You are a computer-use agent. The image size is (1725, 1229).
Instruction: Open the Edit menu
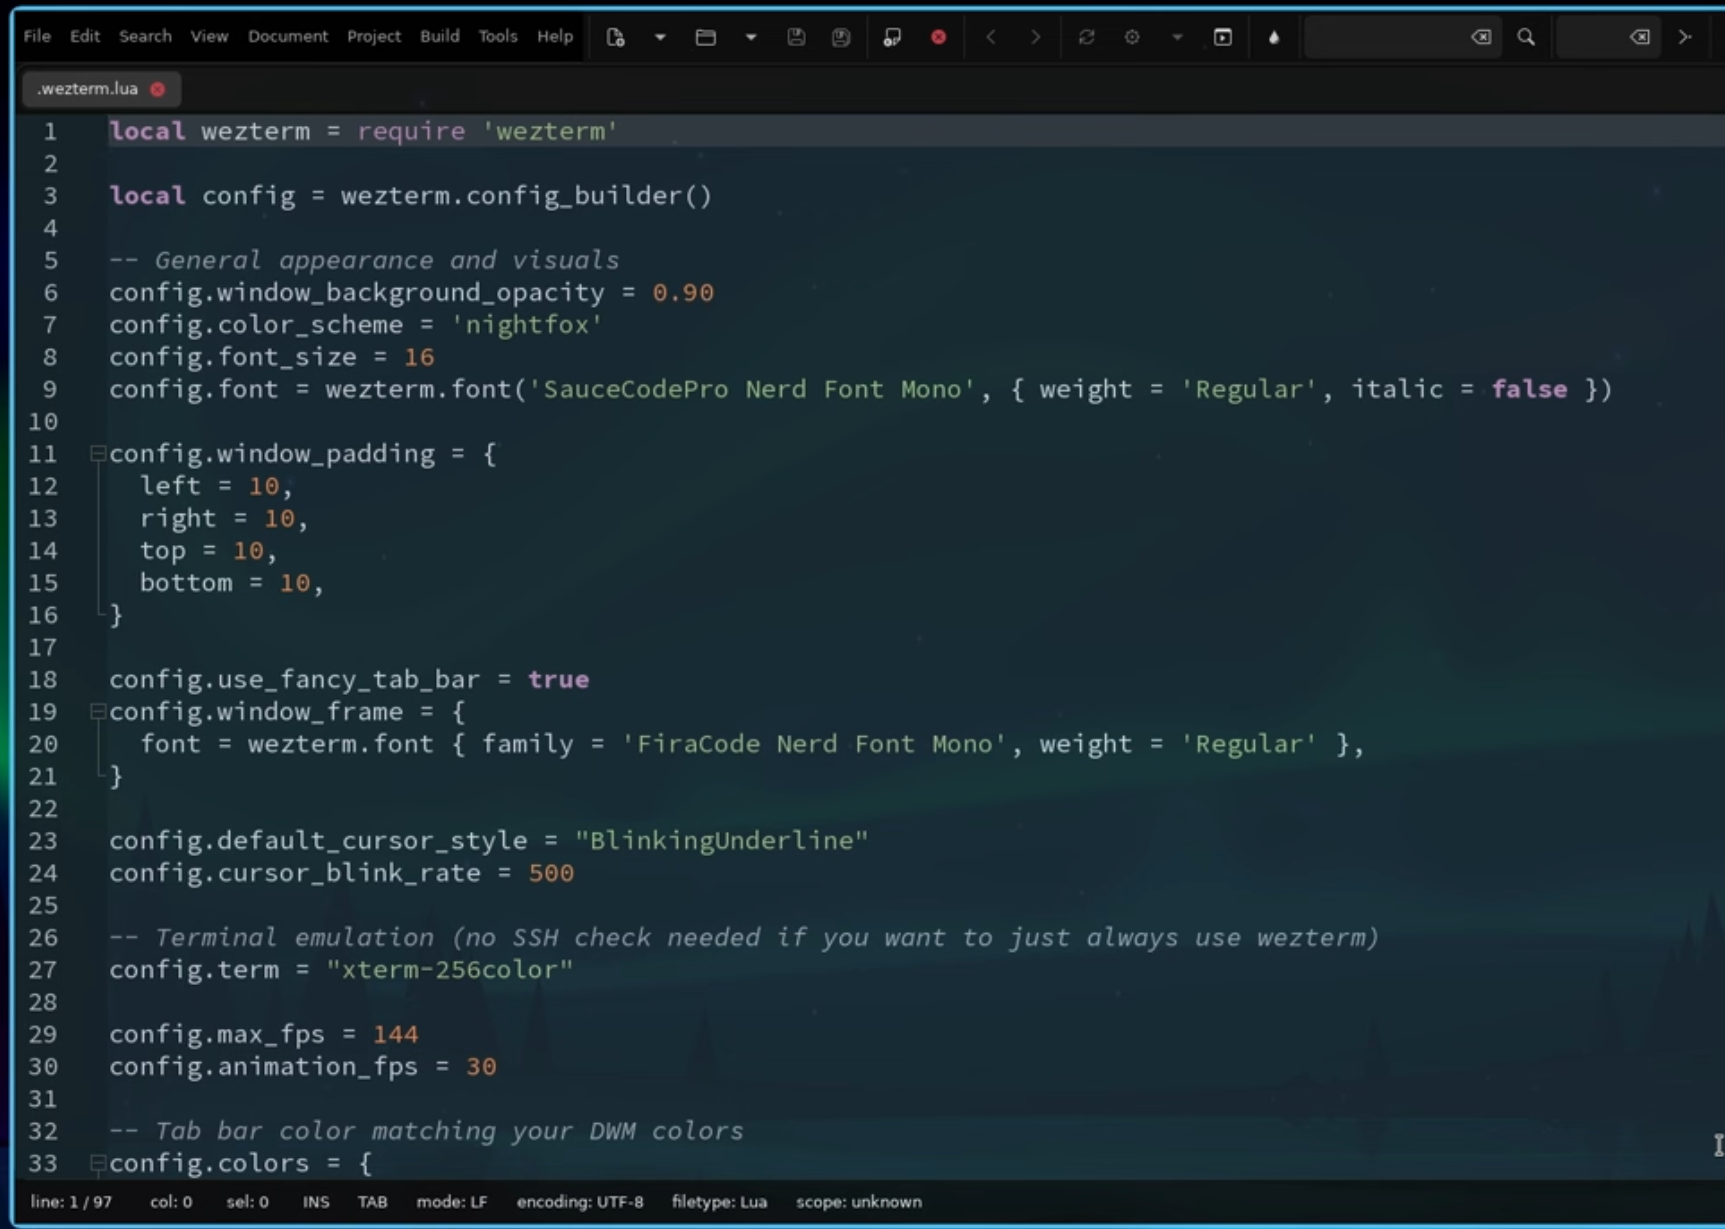pyautogui.click(x=85, y=36)
